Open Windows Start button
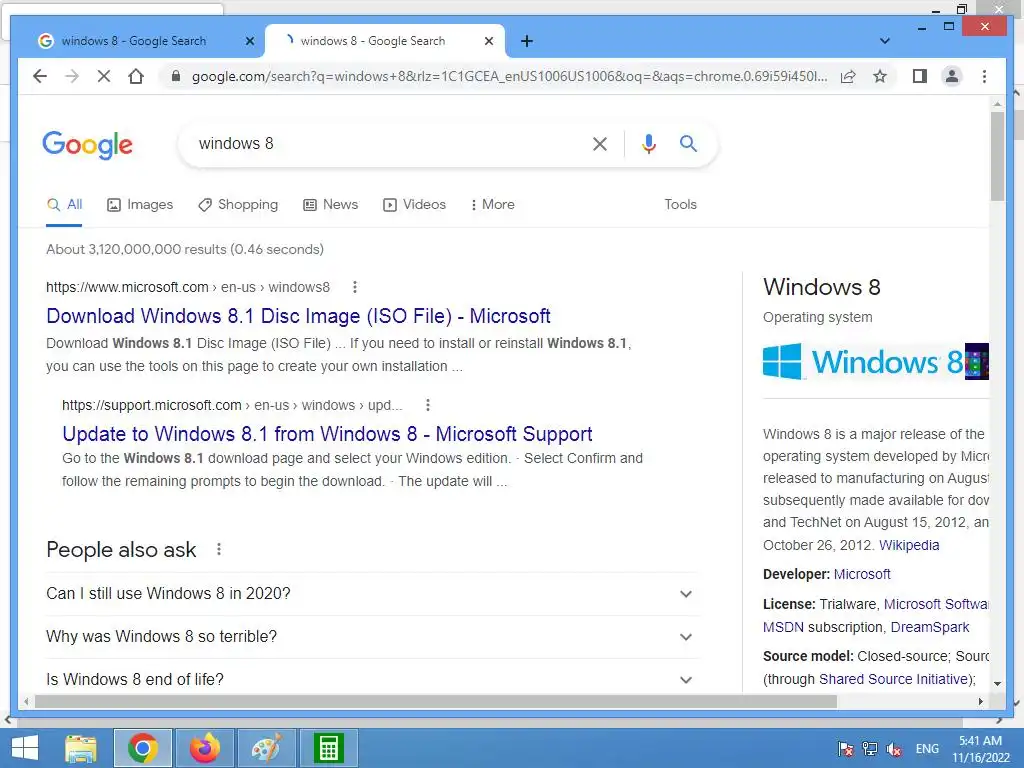The height and width of the screenshot is (768, 1024). [x=25, y=748]
